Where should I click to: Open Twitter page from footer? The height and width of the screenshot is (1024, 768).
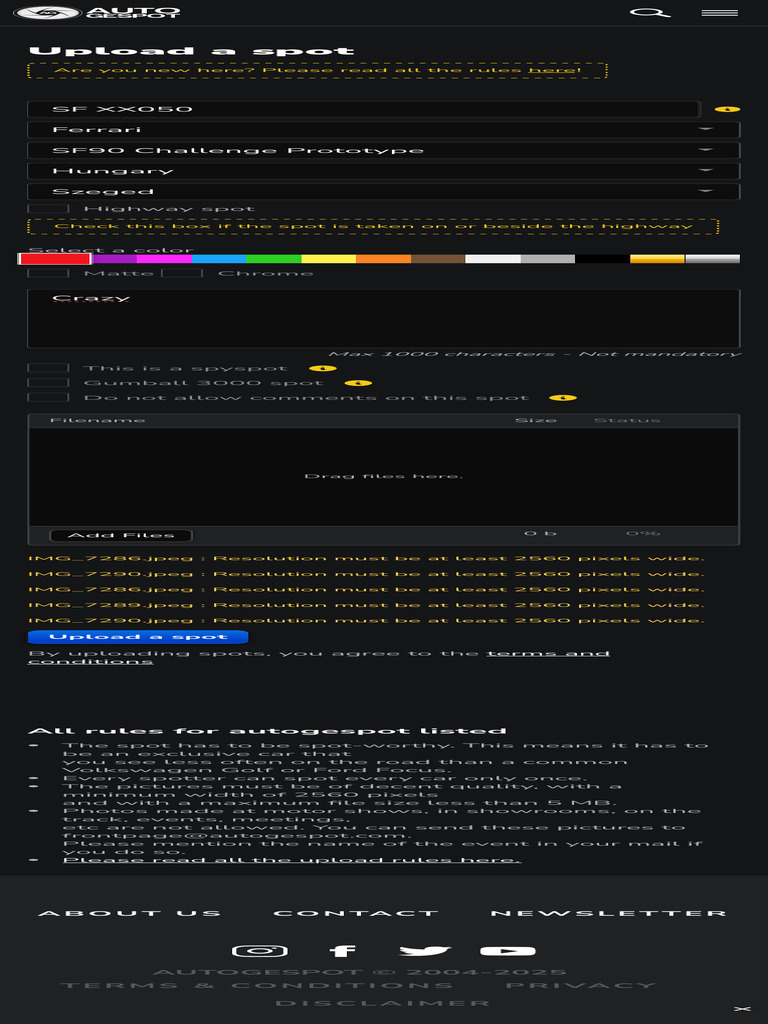pyautogui.click(x=425, y=951)
